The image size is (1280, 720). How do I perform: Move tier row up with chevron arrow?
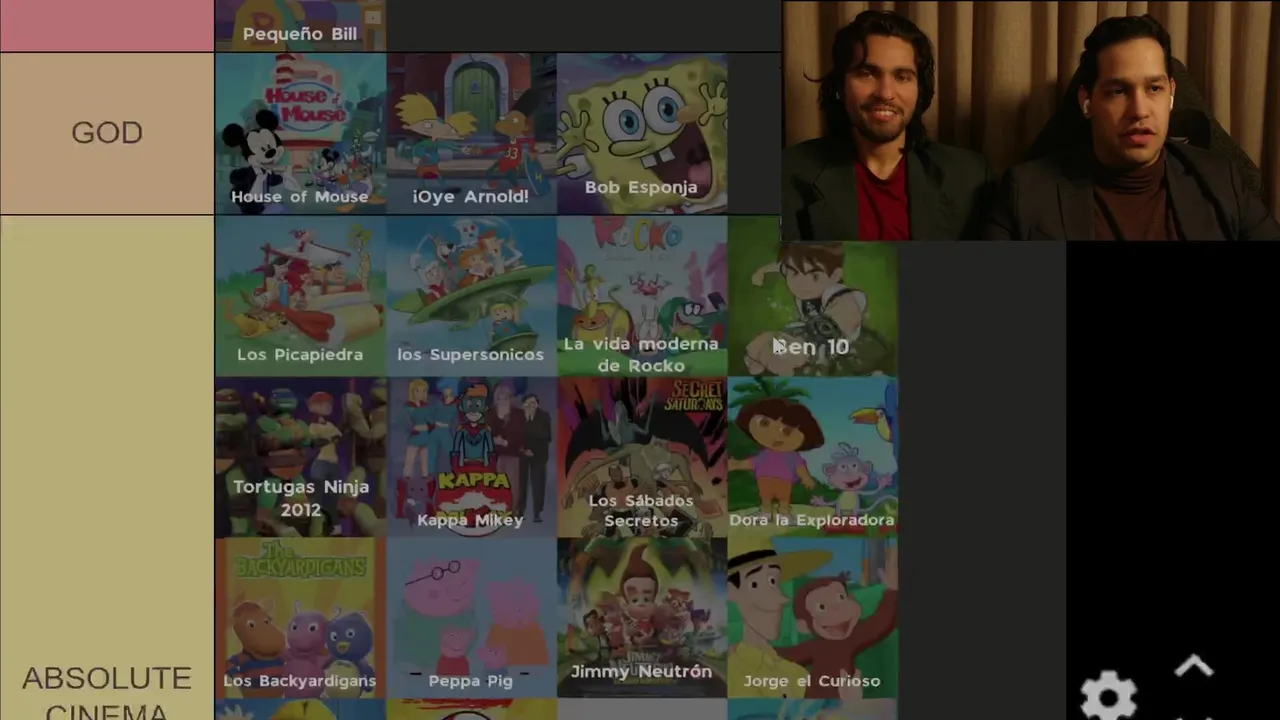pos(1193,666)
